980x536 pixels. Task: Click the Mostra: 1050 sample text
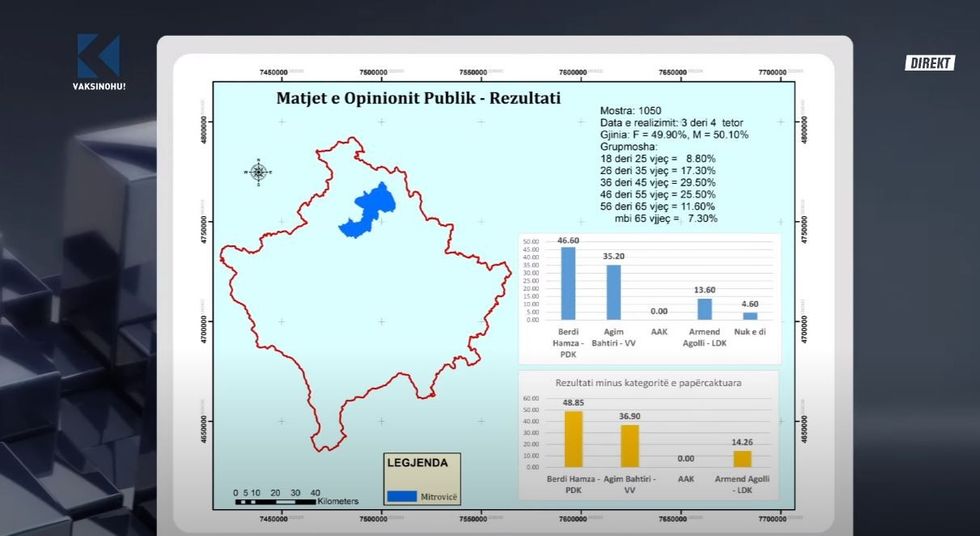coord(633,110)
